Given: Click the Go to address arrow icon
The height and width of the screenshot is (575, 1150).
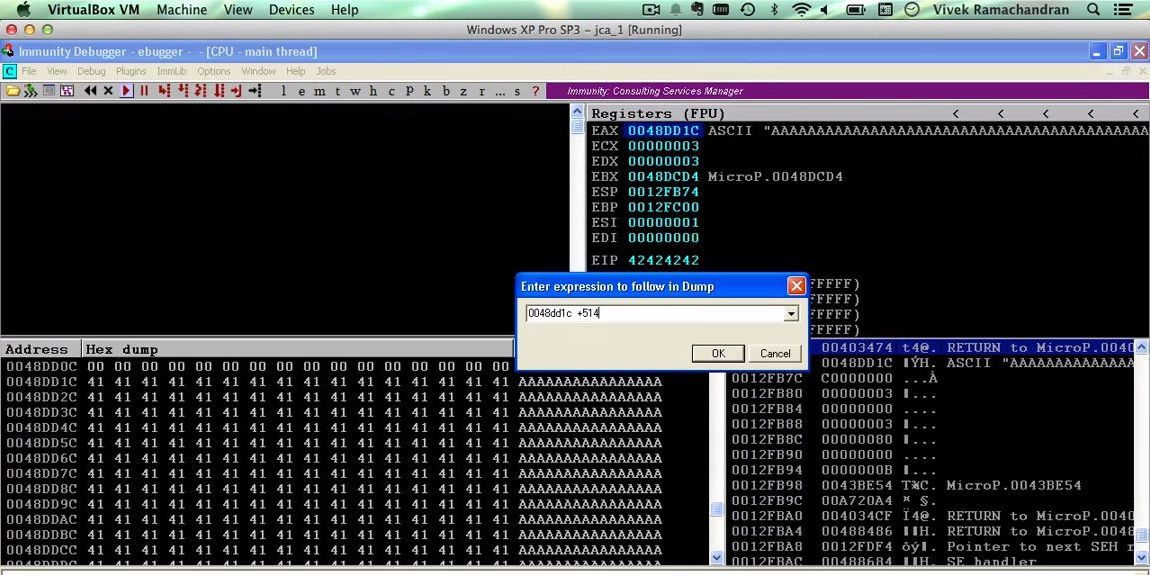Looking at the screenshot, I should 254,91.
